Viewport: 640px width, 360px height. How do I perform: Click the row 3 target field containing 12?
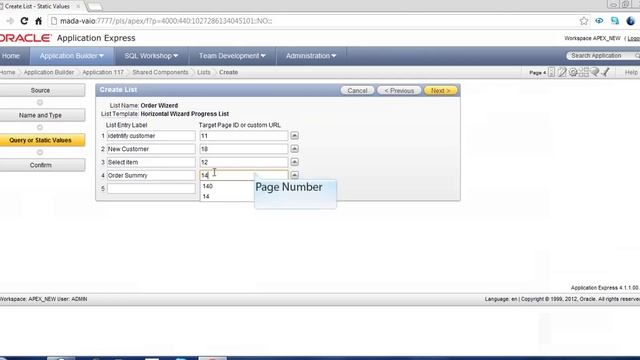244,162
